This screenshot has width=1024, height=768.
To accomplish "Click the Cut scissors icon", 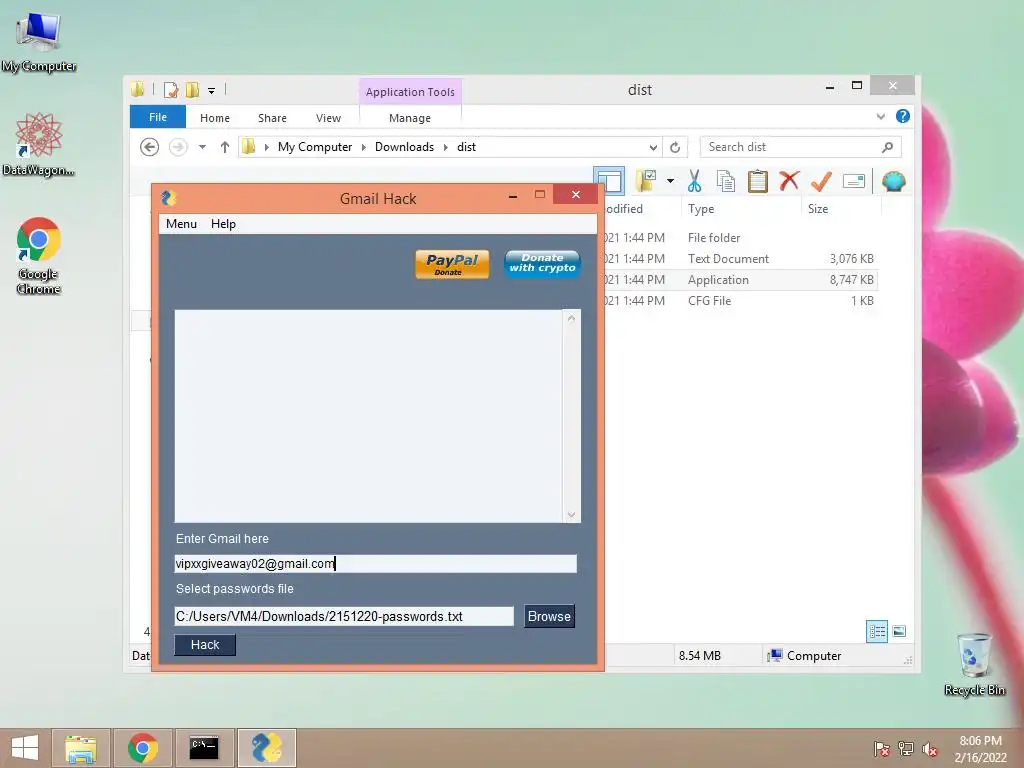I will click(694, 181).
